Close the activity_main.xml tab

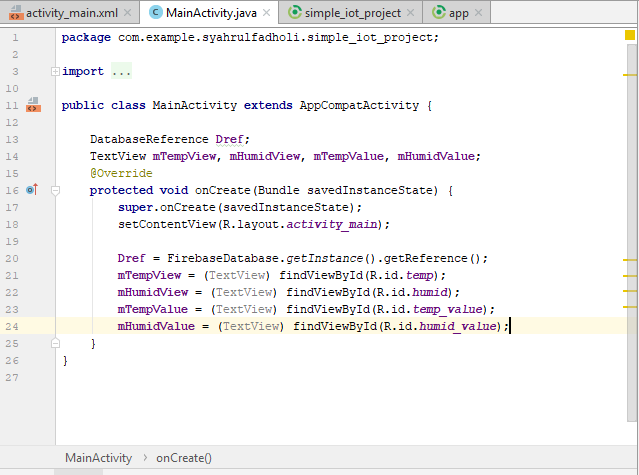tap(128, 13)
